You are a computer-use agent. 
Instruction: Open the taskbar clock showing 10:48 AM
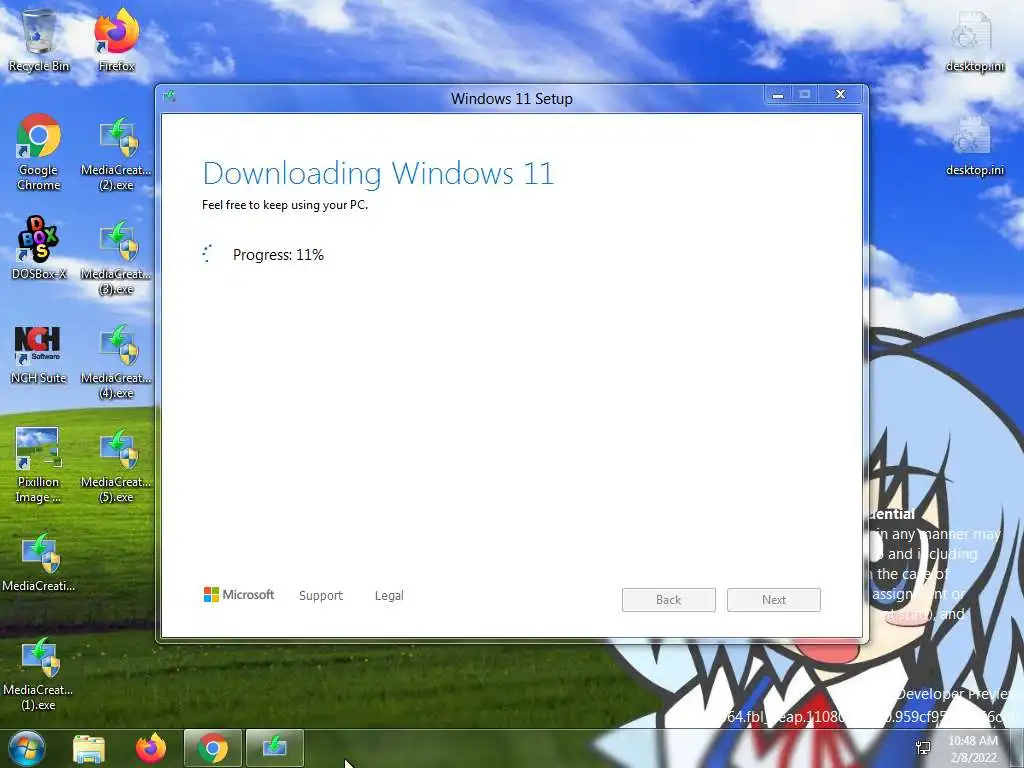coord(973,749)
